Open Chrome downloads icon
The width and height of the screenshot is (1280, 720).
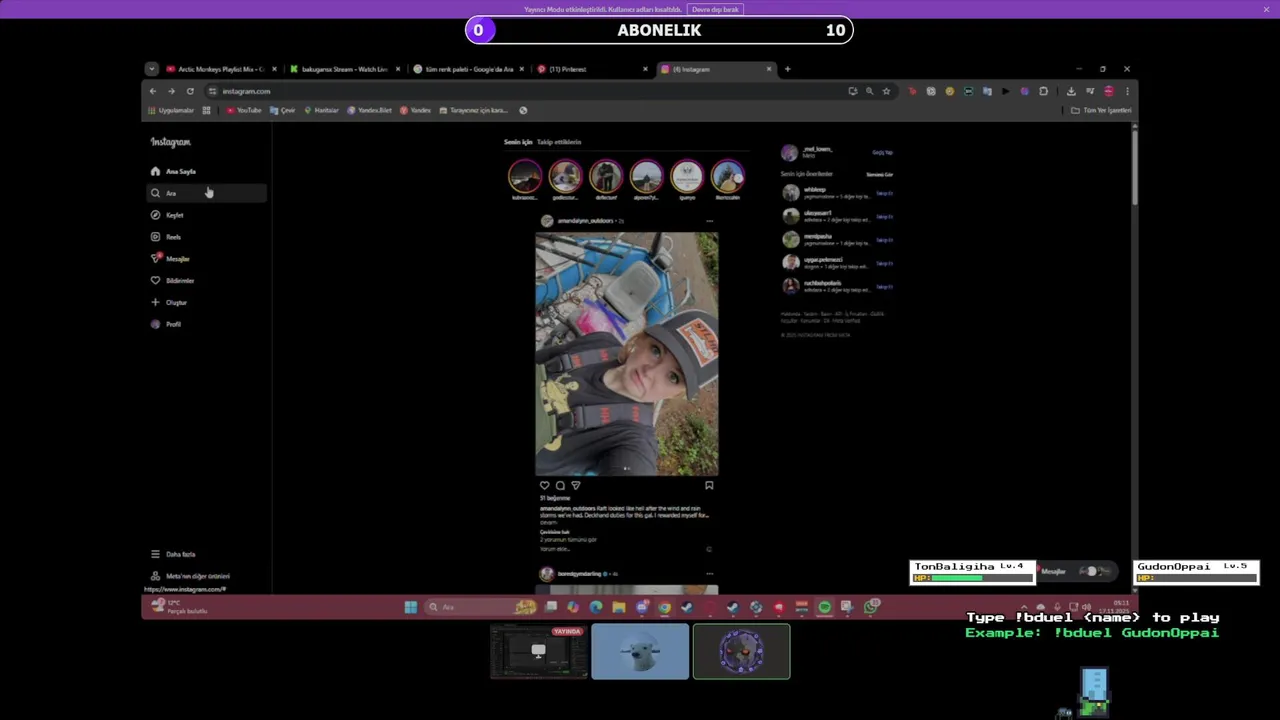point(1071,91)
